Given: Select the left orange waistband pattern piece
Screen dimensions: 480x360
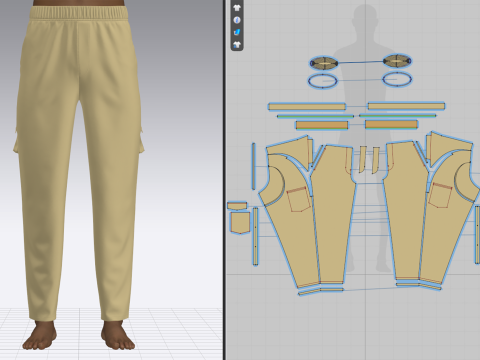Looking at the screenshot, I should pyautogui.click(x=322, y=125).
